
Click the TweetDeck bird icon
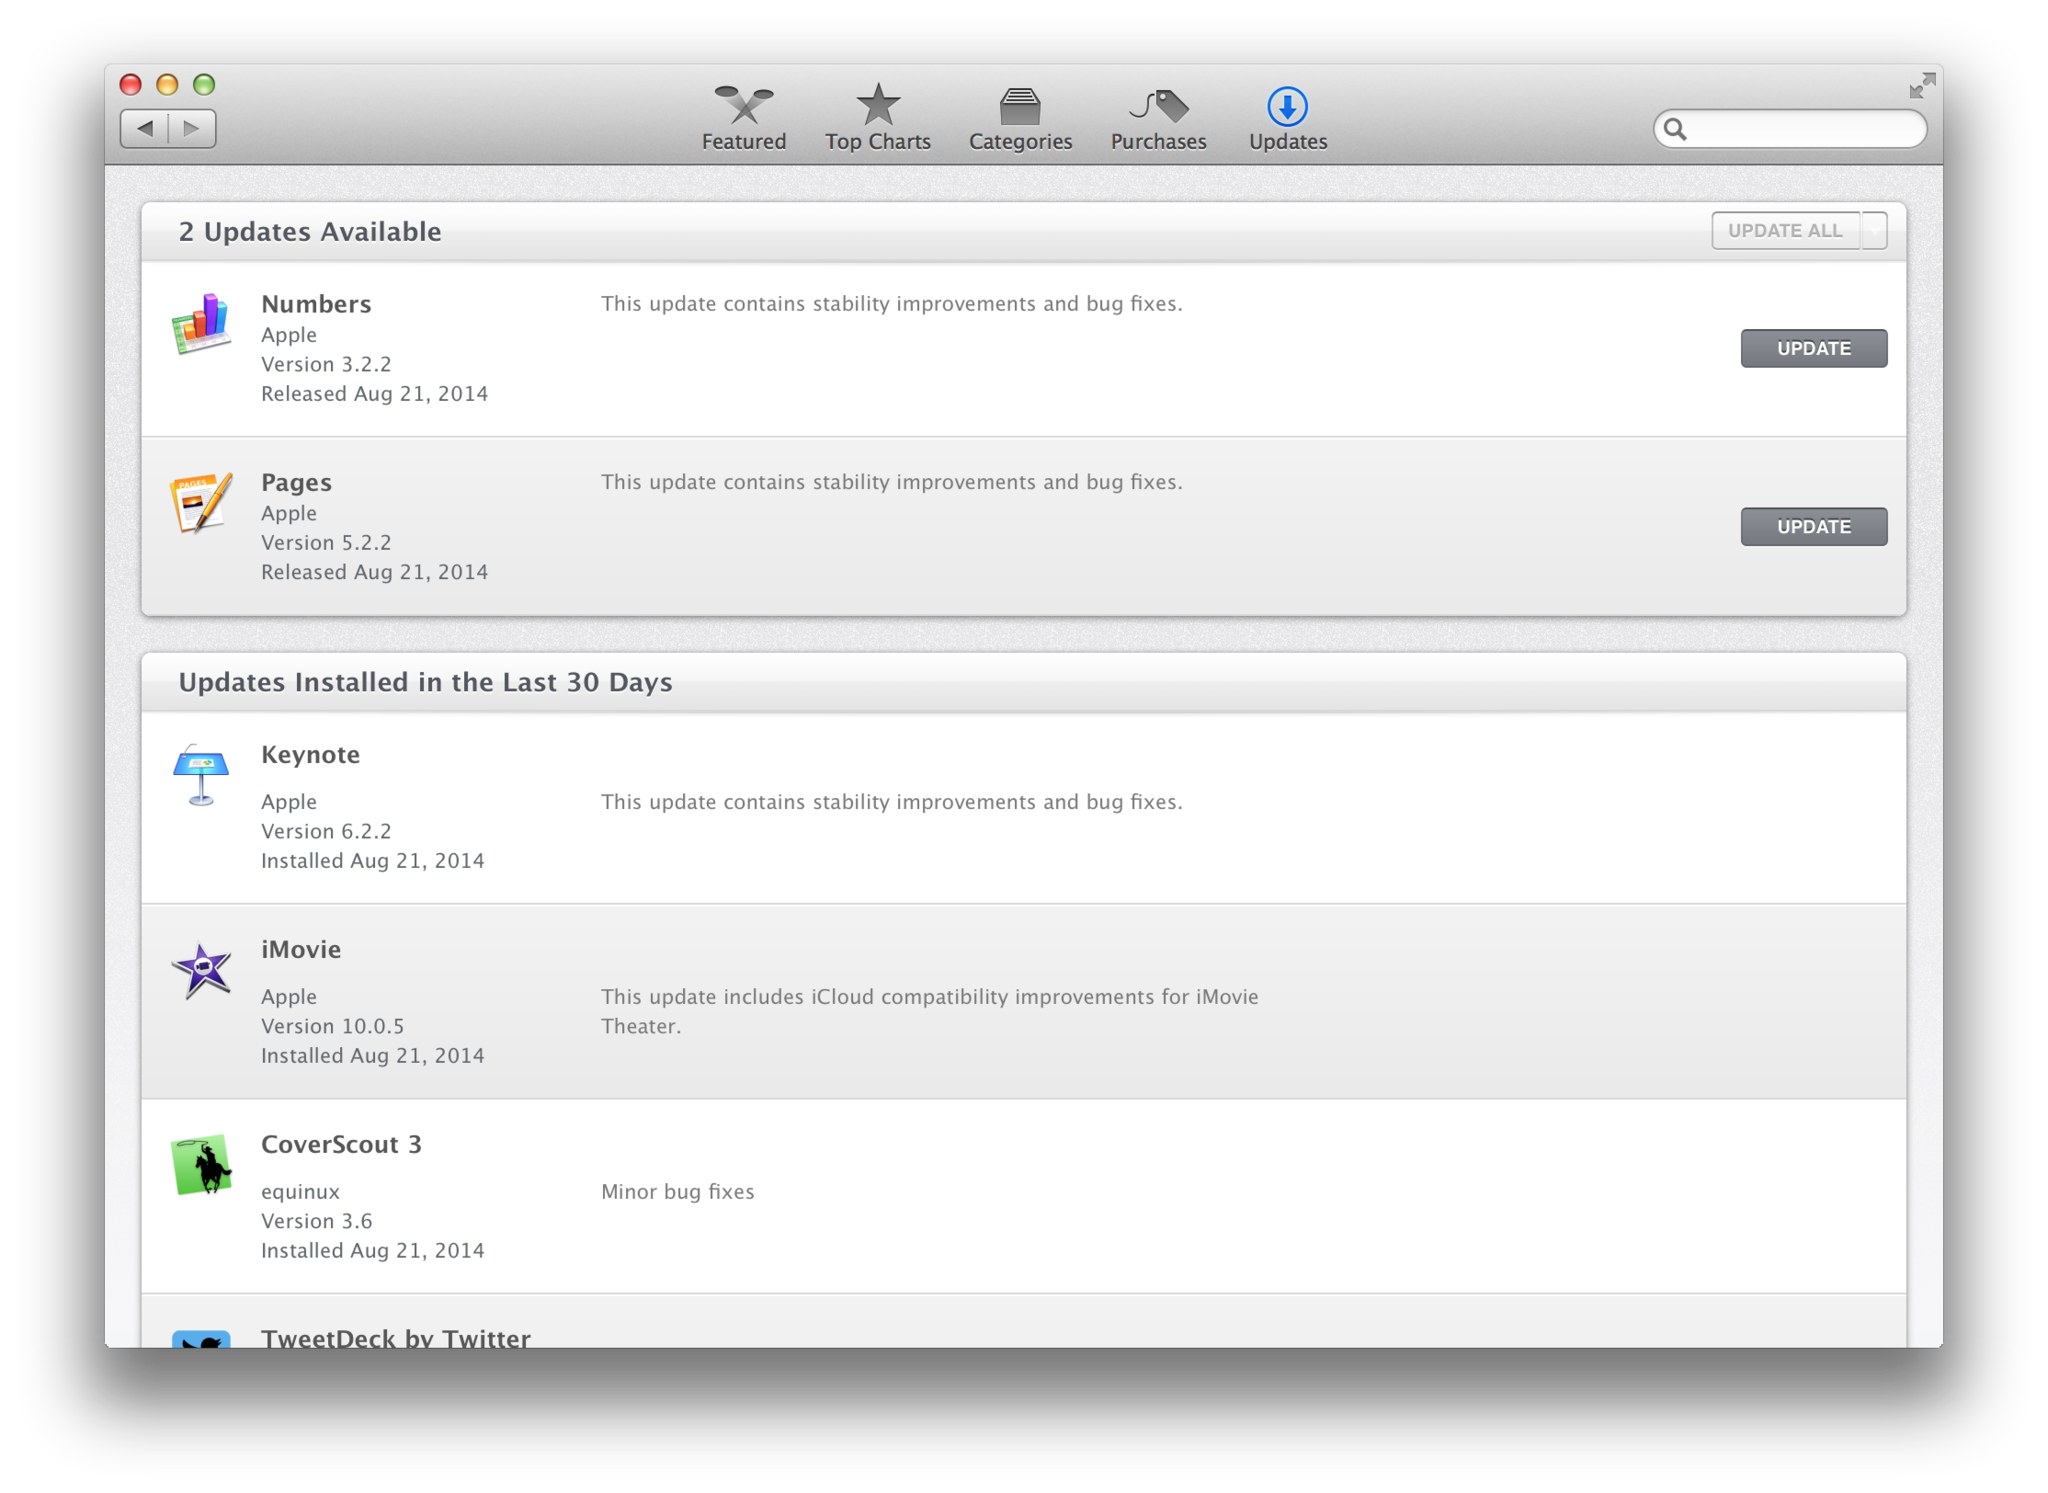(x=201, y=1338)
